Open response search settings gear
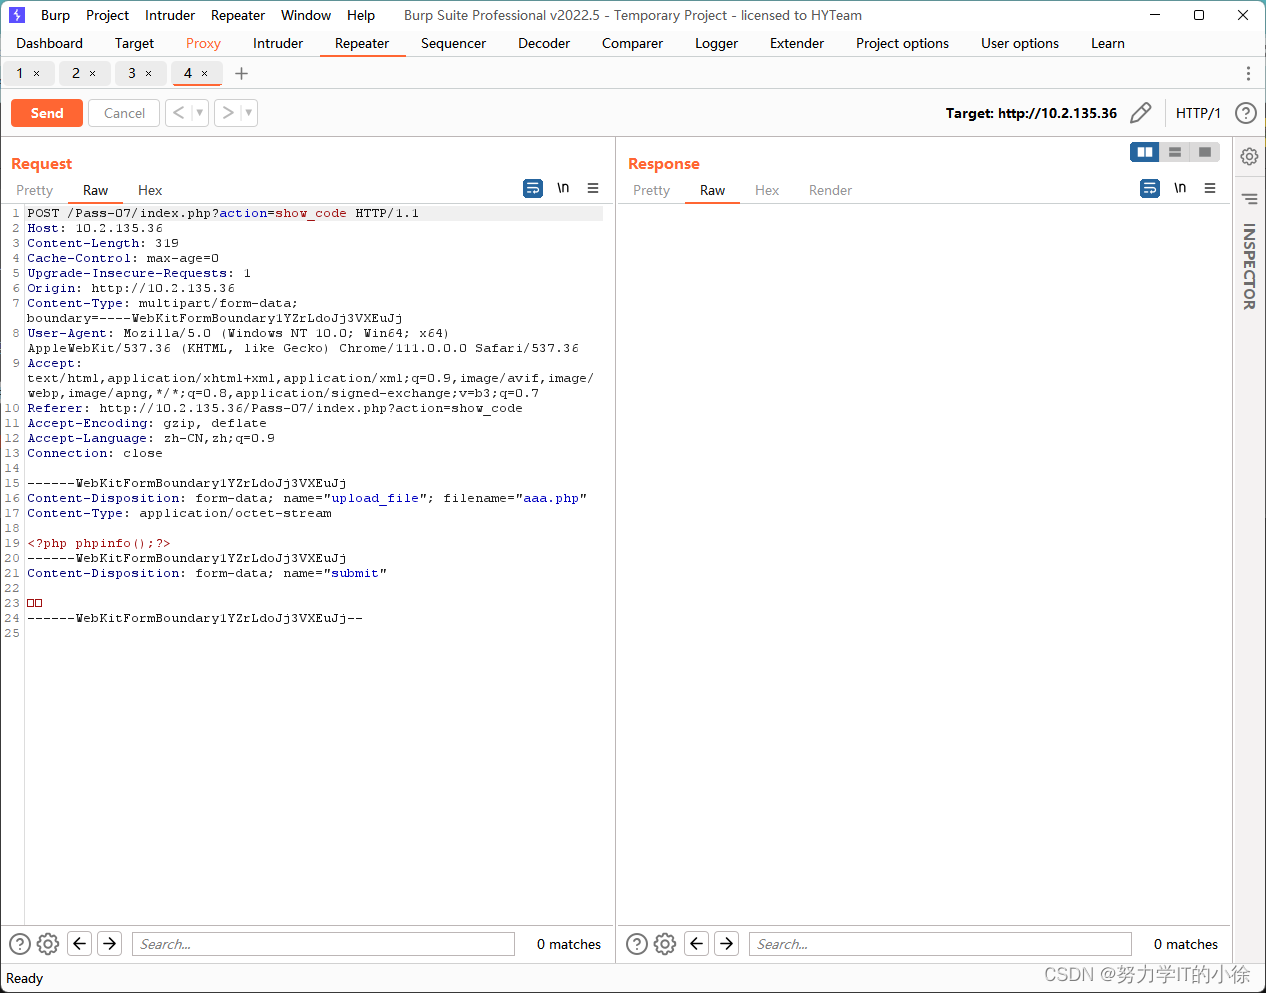Screen dimensions: 1266x993 tap(665, 943)
